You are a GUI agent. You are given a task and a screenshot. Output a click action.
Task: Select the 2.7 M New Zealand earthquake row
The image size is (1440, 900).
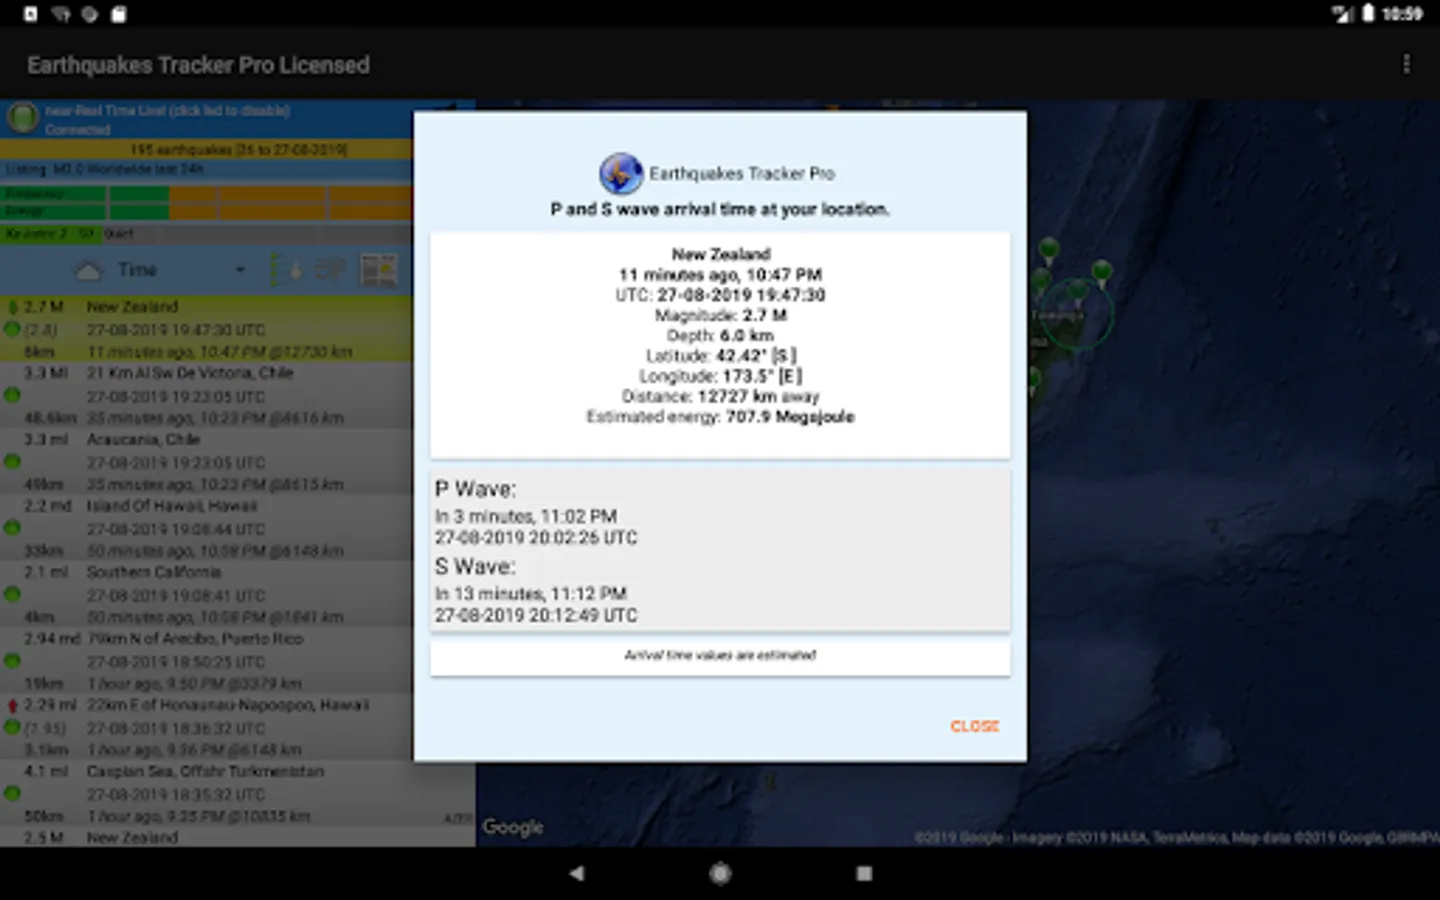(206, 329)
